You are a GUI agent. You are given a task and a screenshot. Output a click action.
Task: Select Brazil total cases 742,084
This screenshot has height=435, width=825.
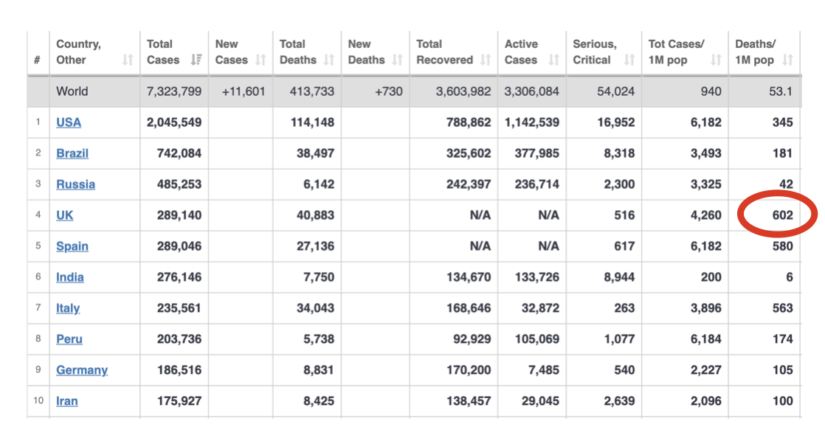[179, 154]
